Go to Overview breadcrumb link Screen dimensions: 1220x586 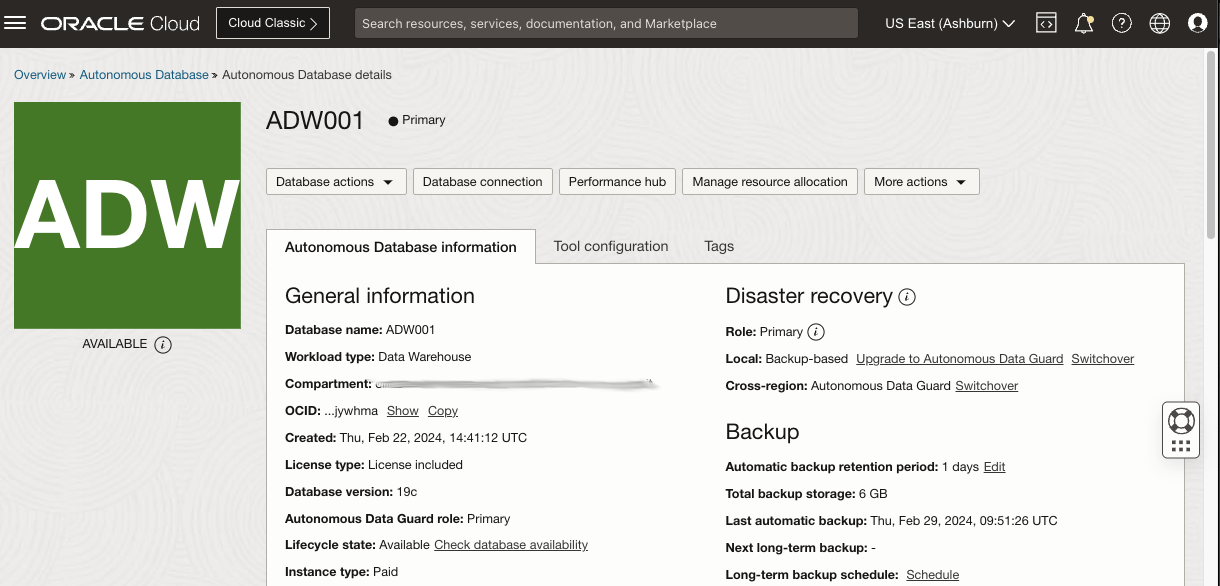40,75
